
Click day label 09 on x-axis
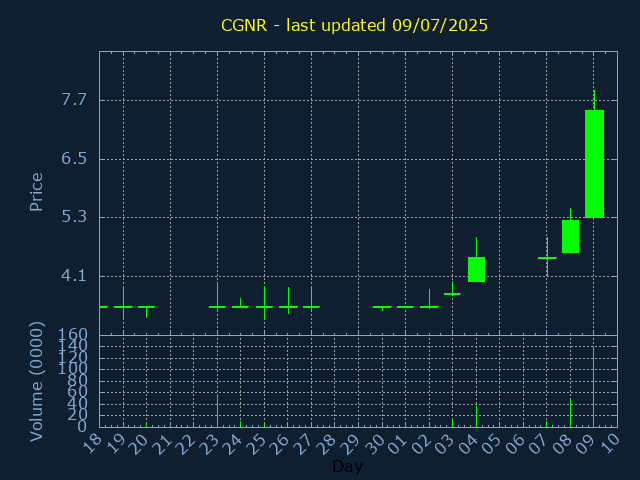588,444
